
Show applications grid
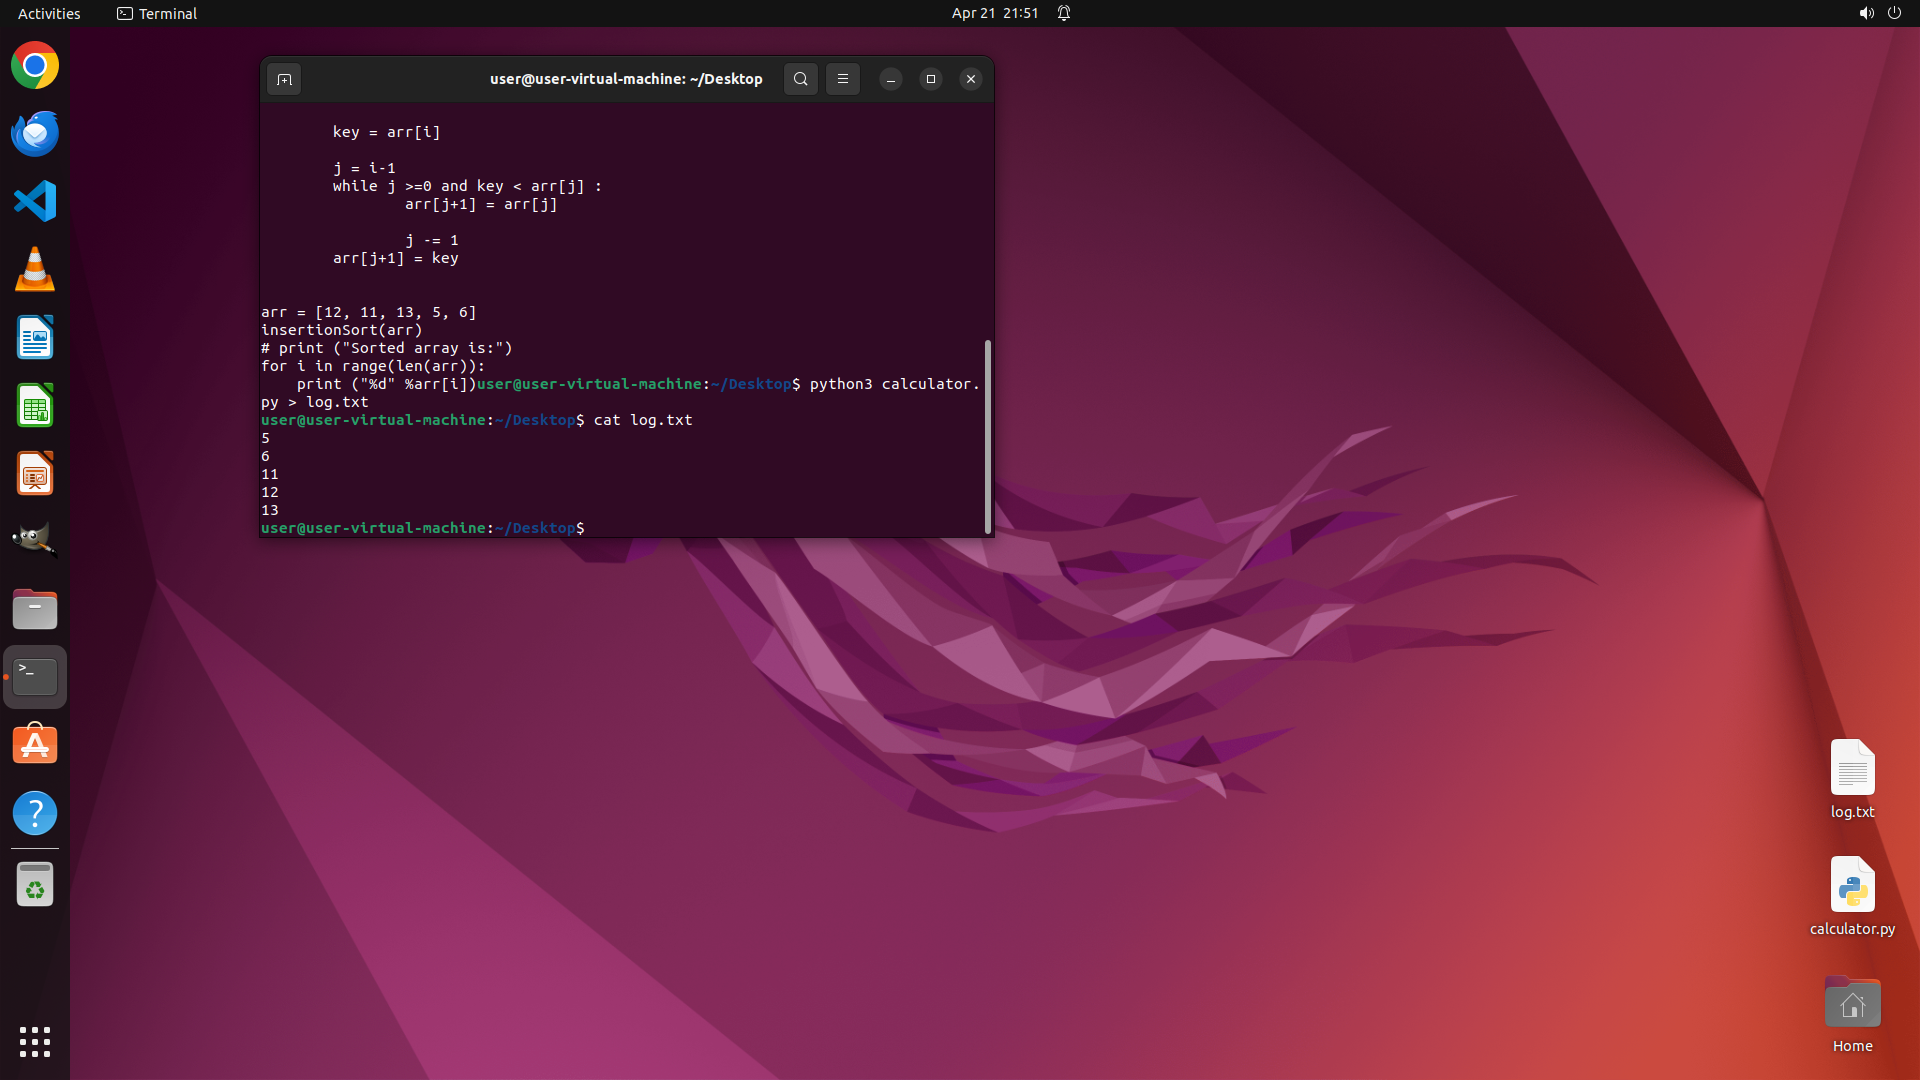coord(35,1041)
